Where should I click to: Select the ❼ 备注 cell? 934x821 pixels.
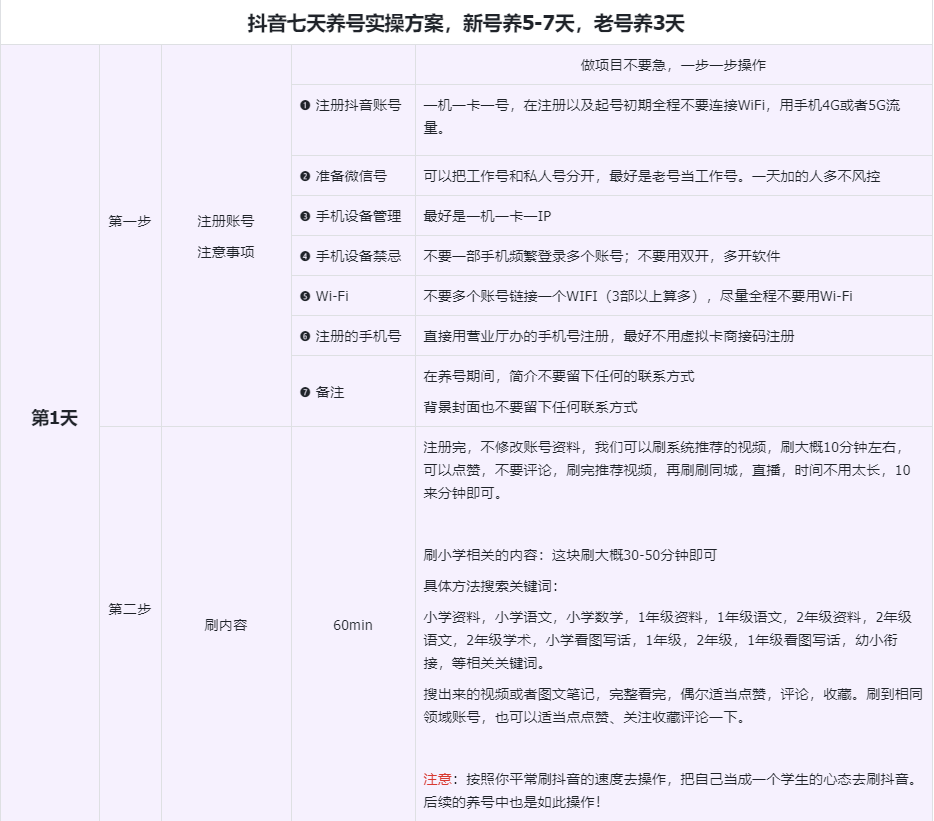[353, 391]
